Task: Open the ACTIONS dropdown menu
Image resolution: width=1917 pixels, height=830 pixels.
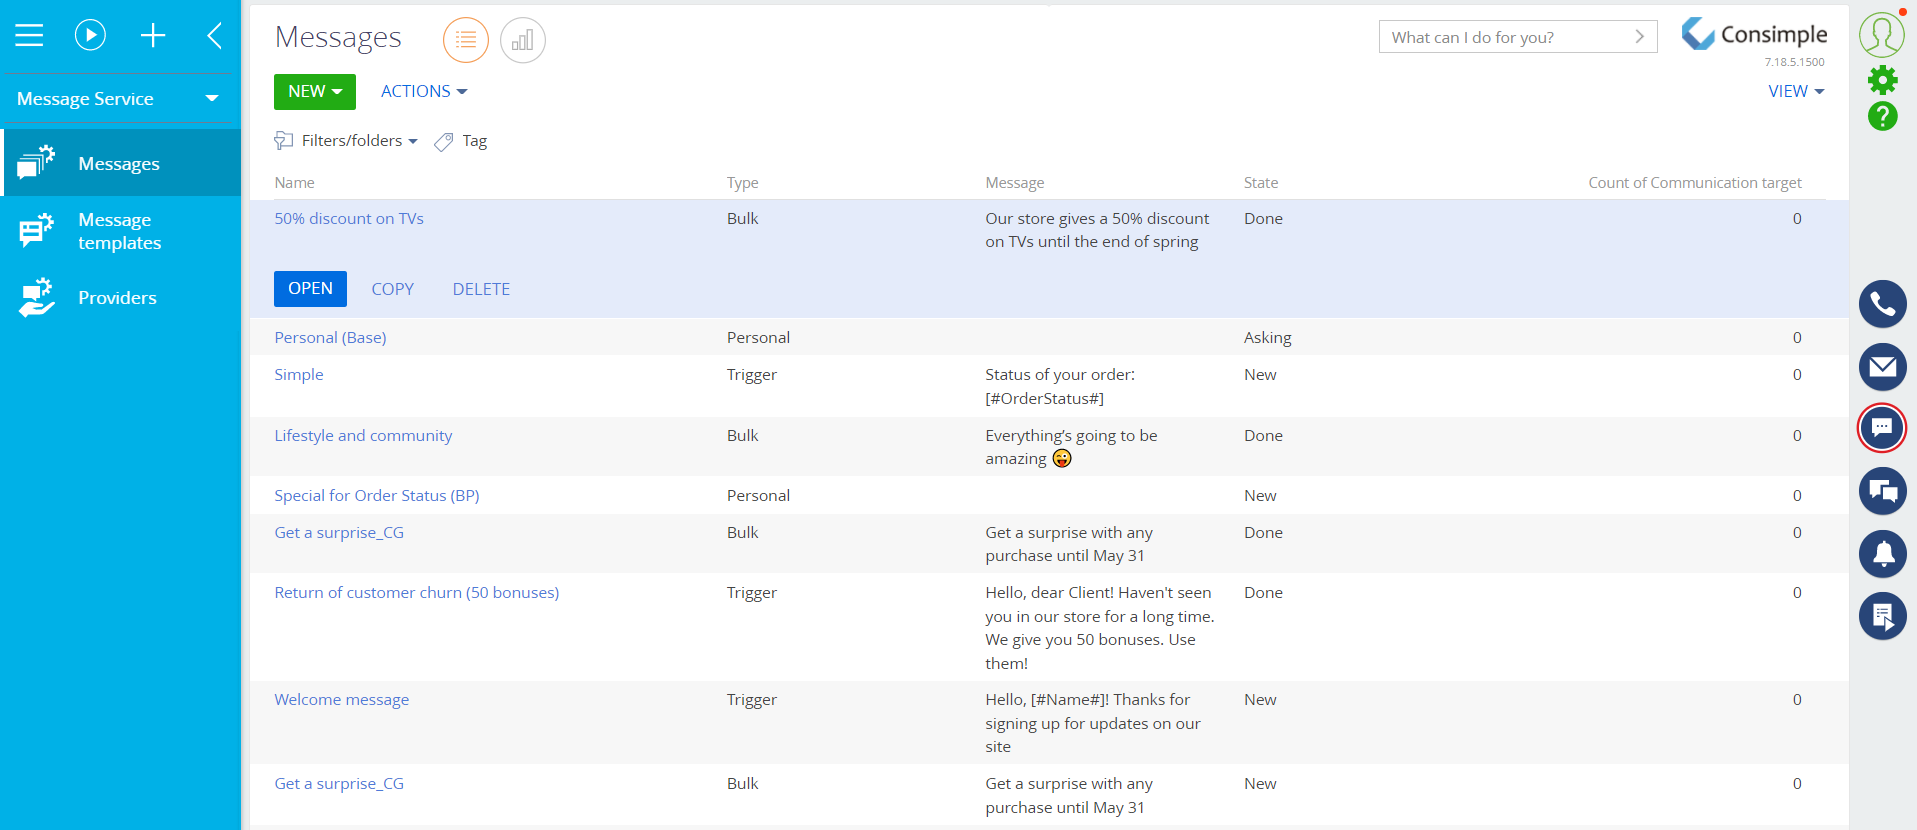Action: 424,92
